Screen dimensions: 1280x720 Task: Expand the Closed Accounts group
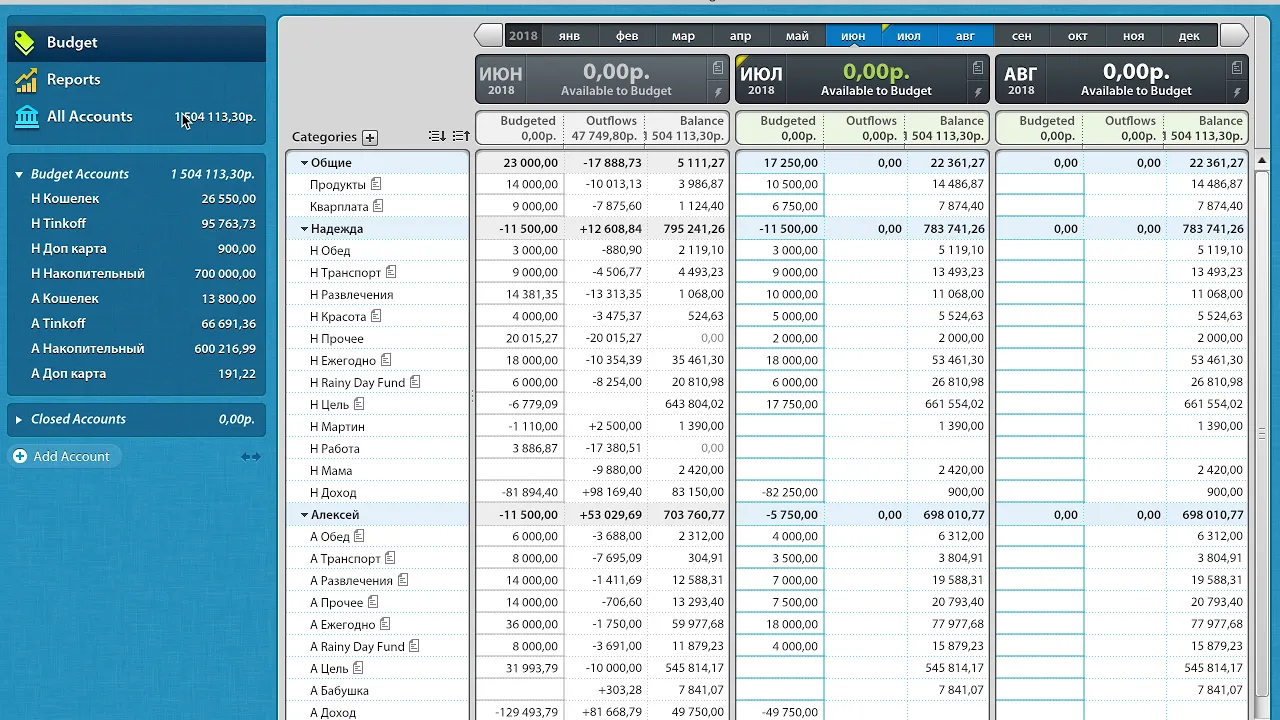18,419
